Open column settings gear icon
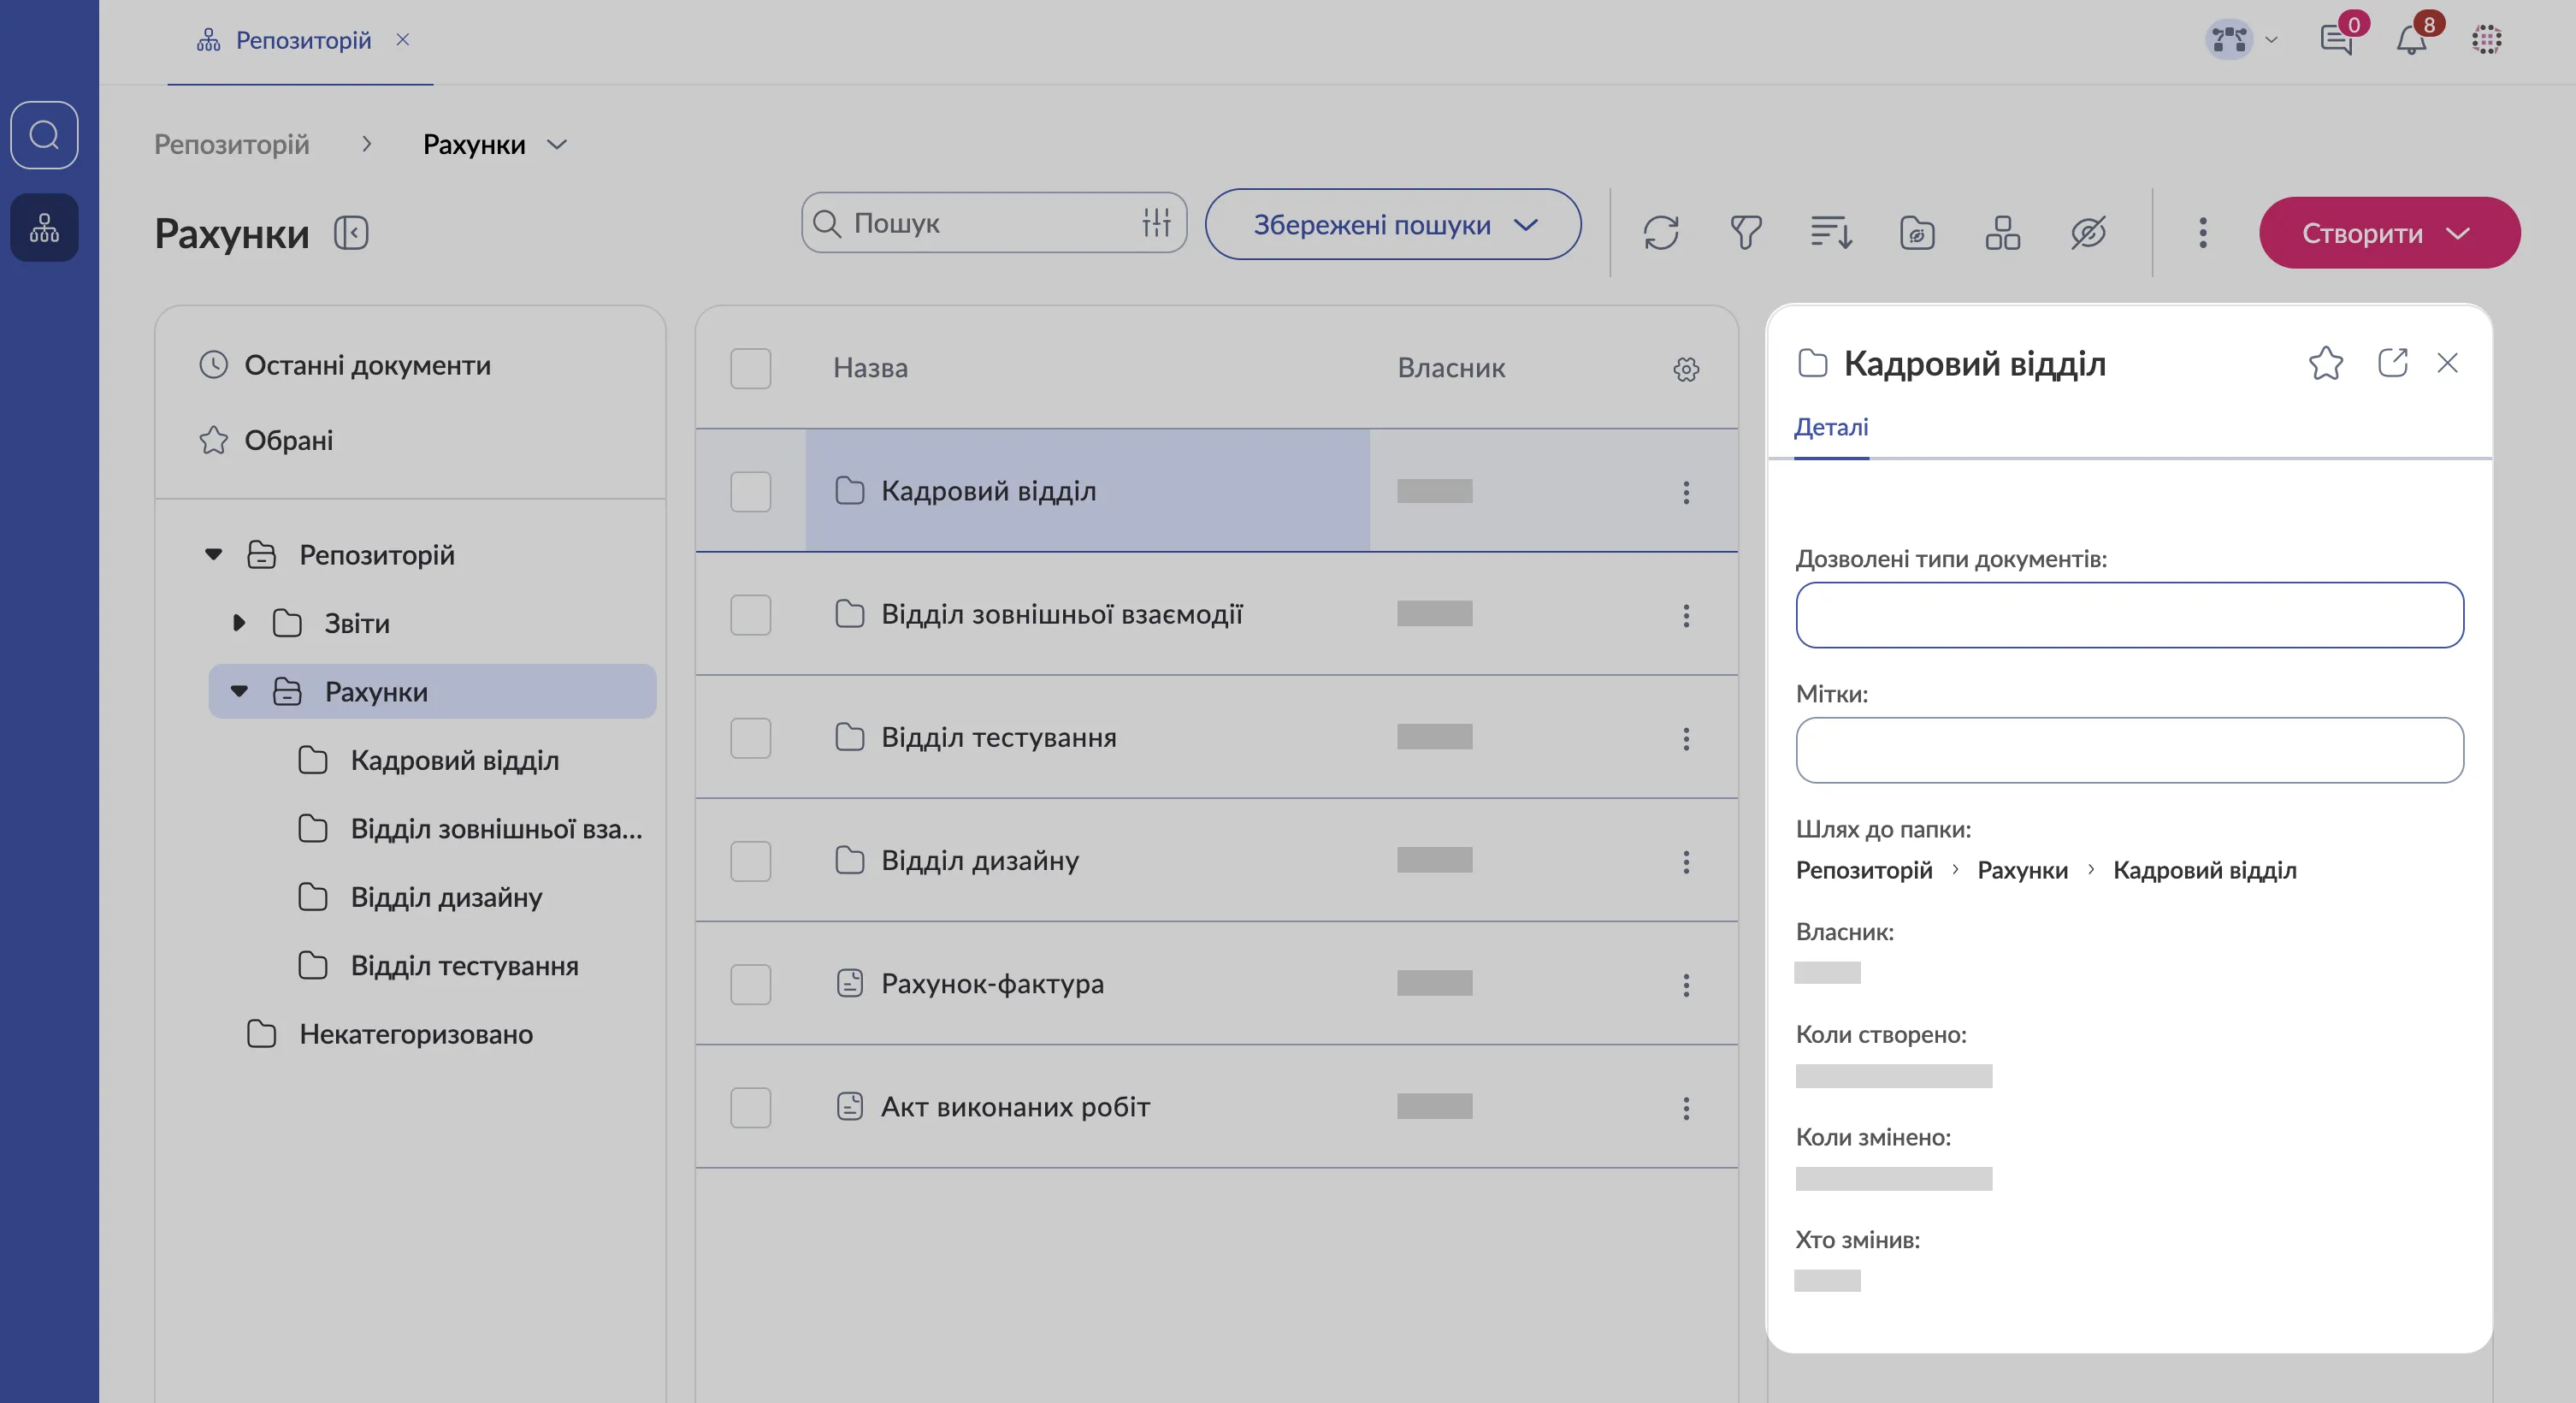Viewport: 2576px width, 1403px height. (x=1686, y=369)
